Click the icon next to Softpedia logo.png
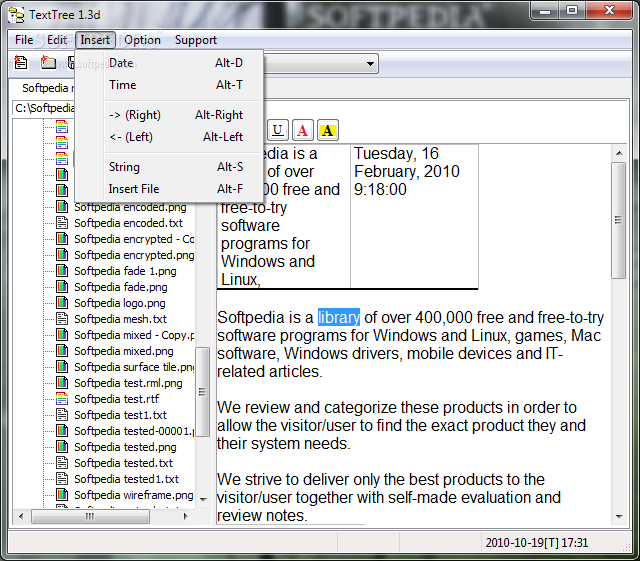Image resolution: width=640 pixels, height=561 pixels. (x=62, y=303)
